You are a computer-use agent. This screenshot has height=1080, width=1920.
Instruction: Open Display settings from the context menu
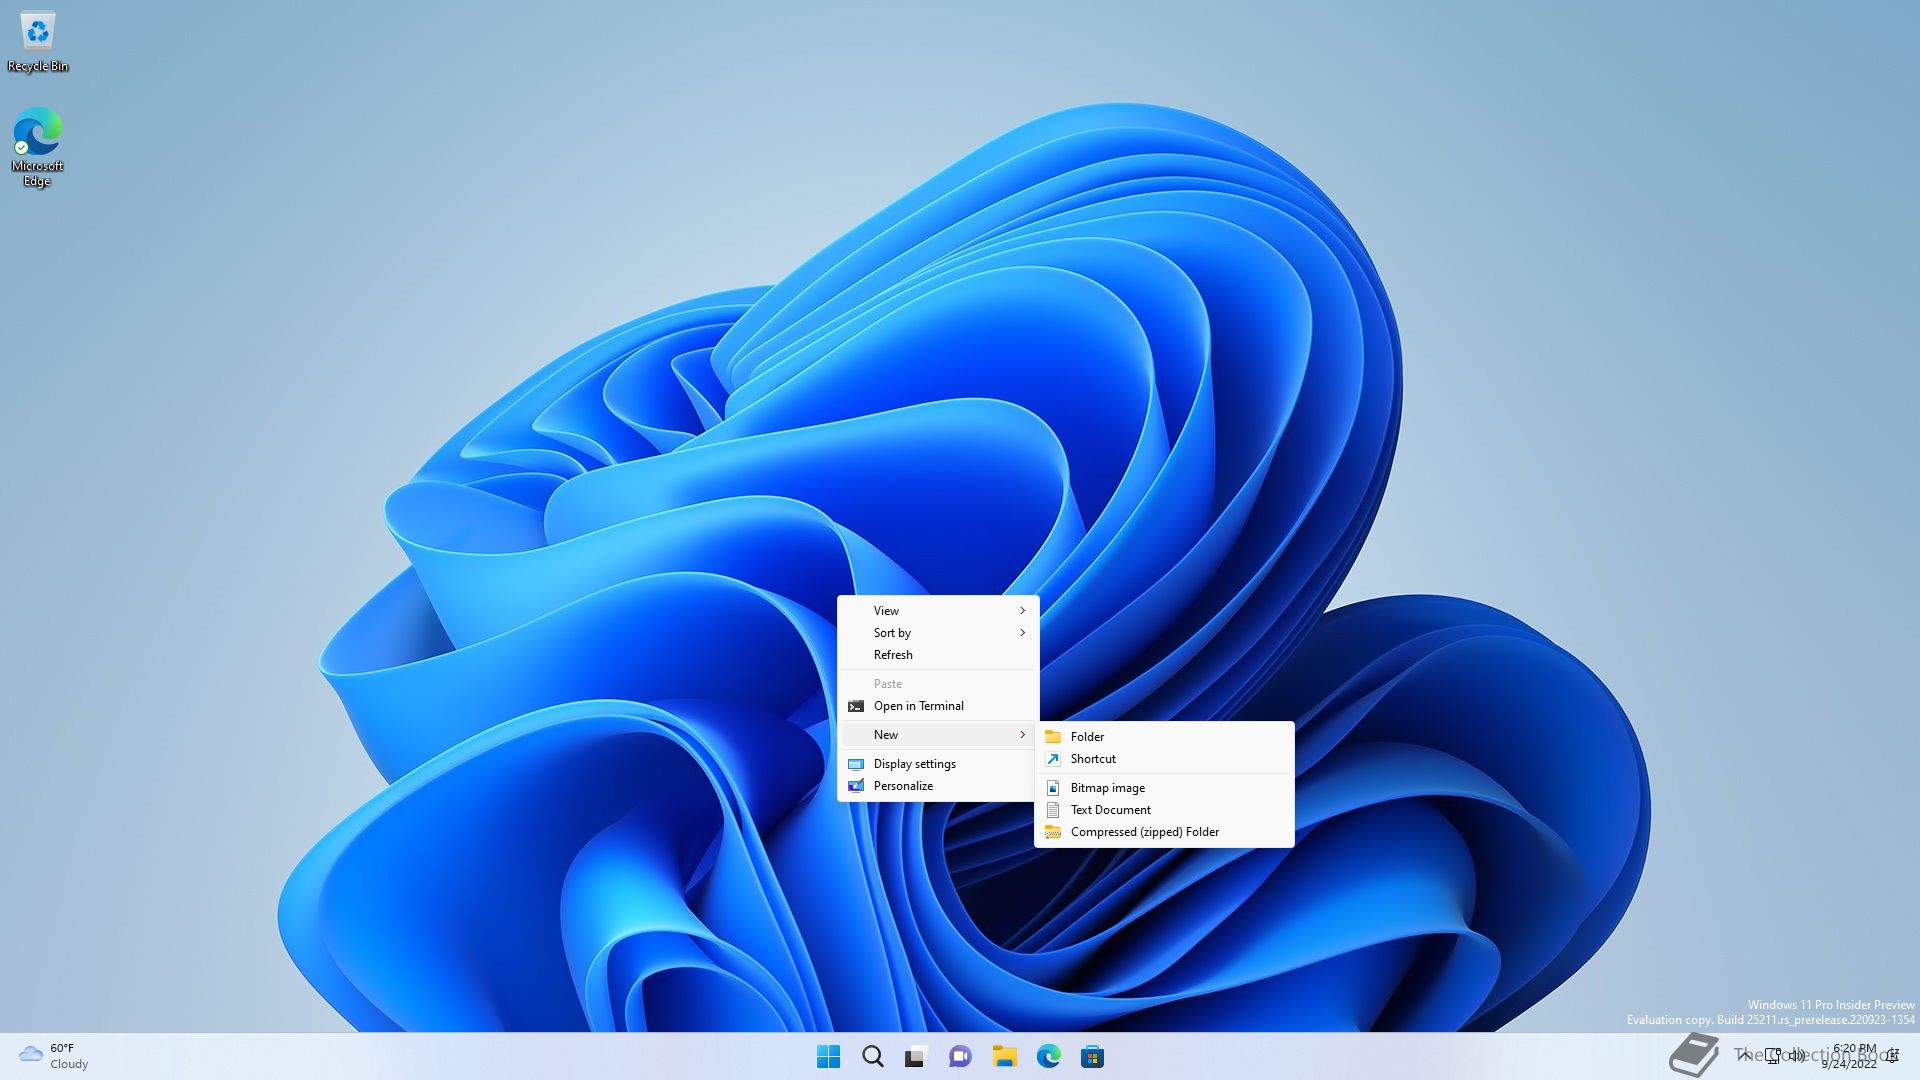click(938, 763)
